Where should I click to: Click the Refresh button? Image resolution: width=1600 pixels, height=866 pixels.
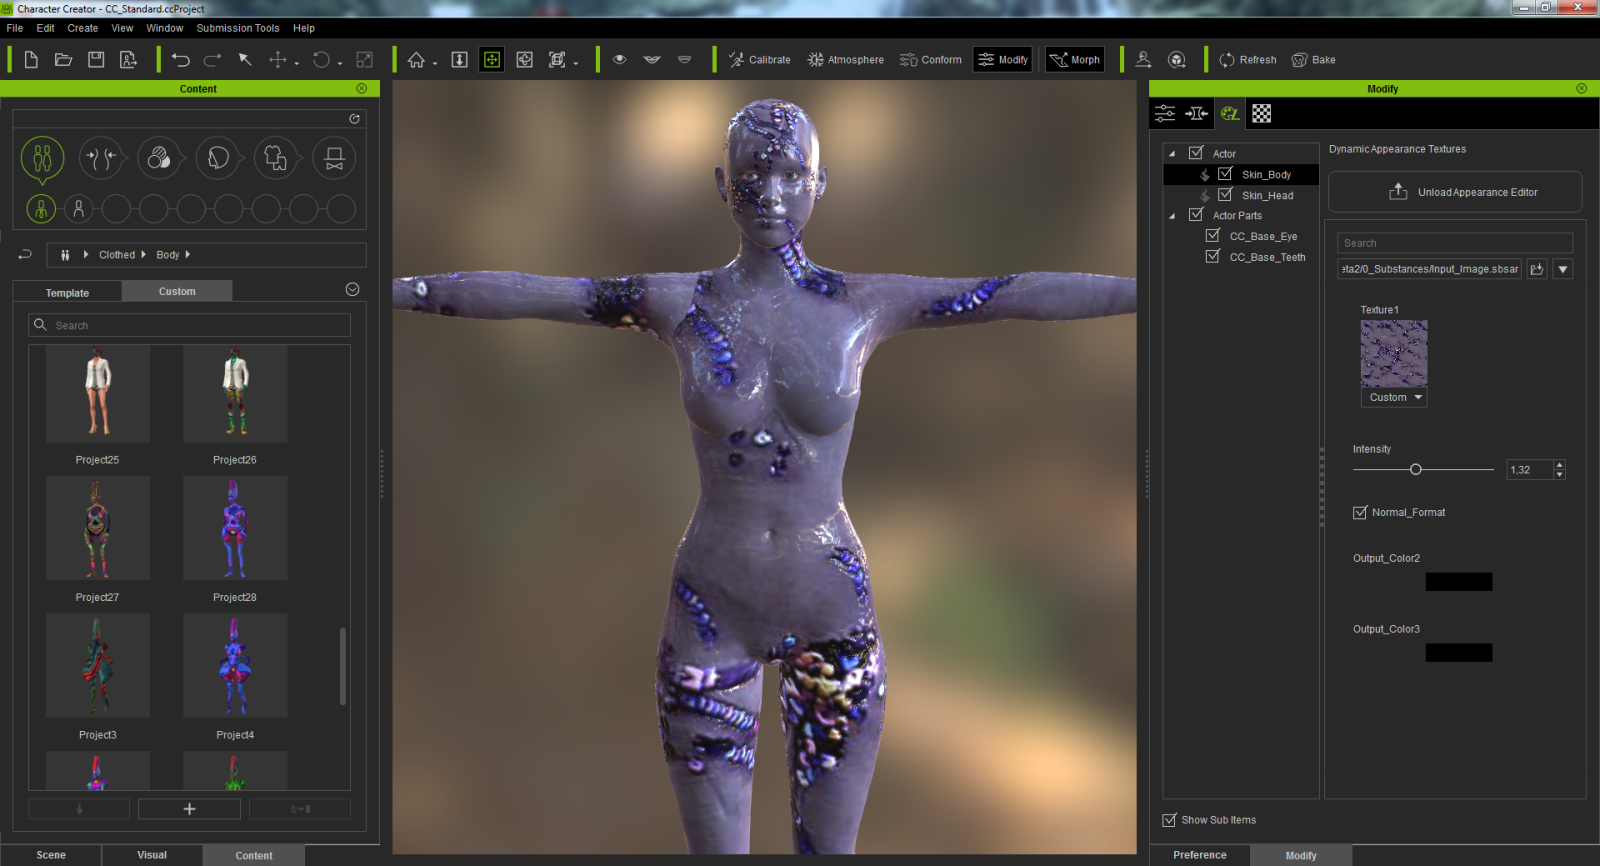1248,60
